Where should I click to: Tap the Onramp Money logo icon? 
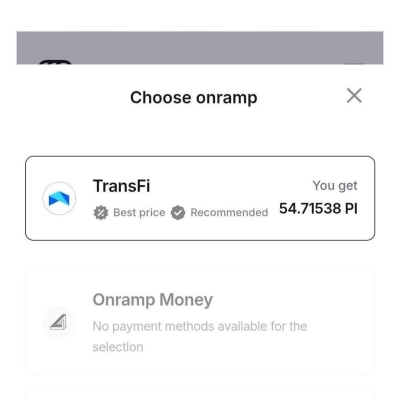[59, 322]
